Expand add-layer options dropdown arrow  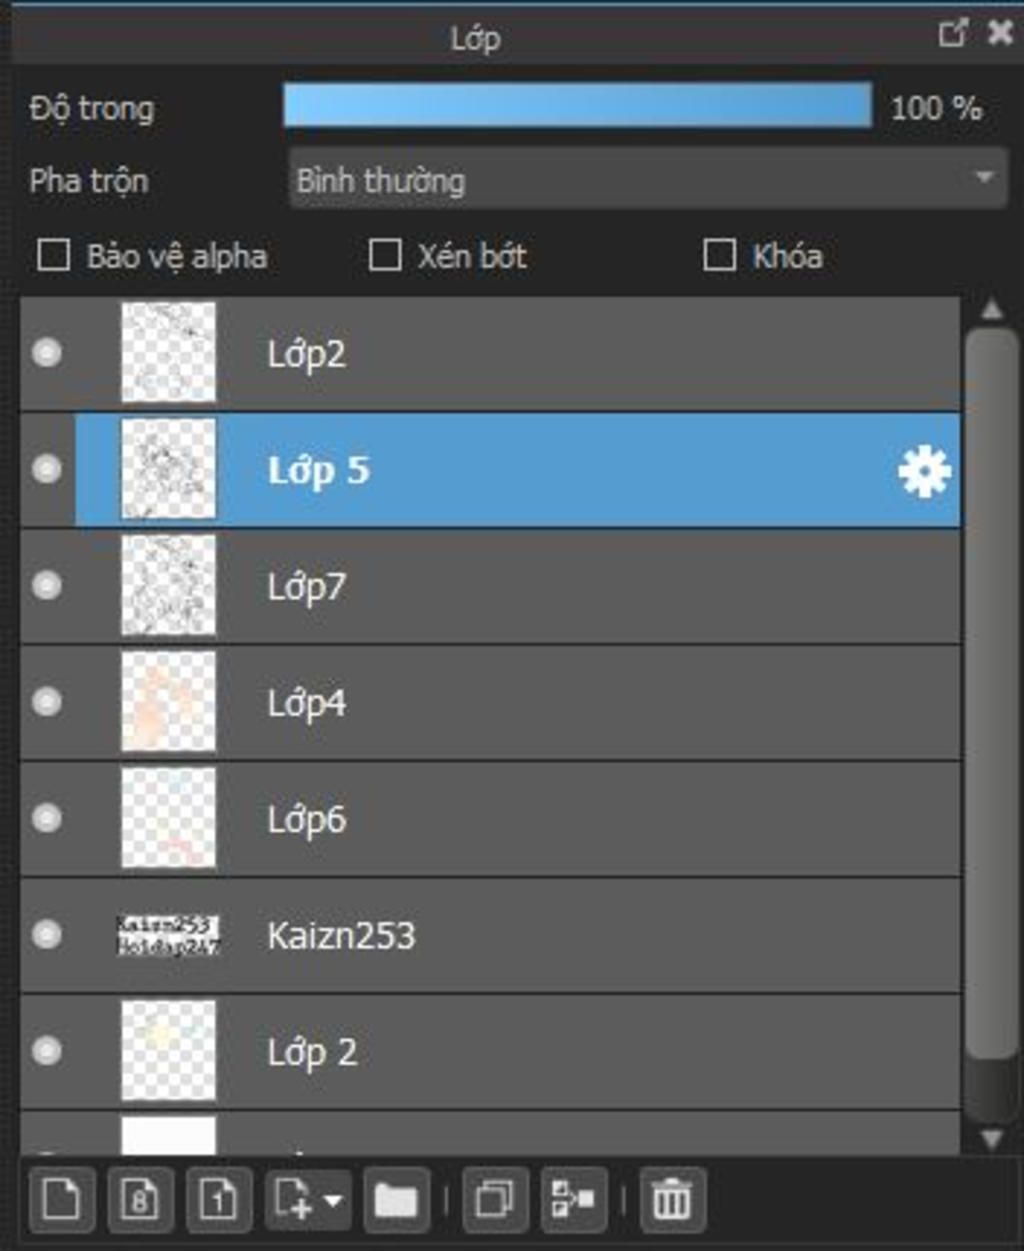(334, 1199)
